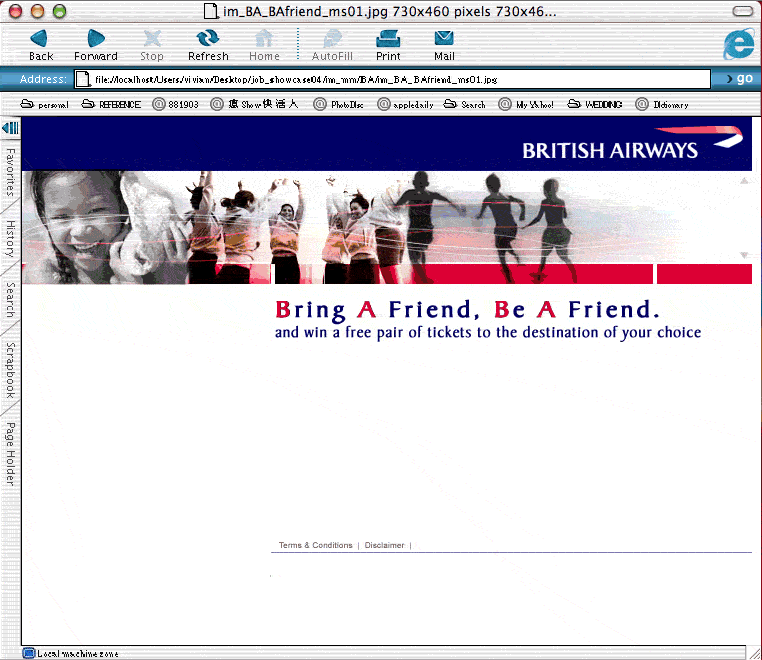Open the PhotoDisc bookmark

[339, 104]
